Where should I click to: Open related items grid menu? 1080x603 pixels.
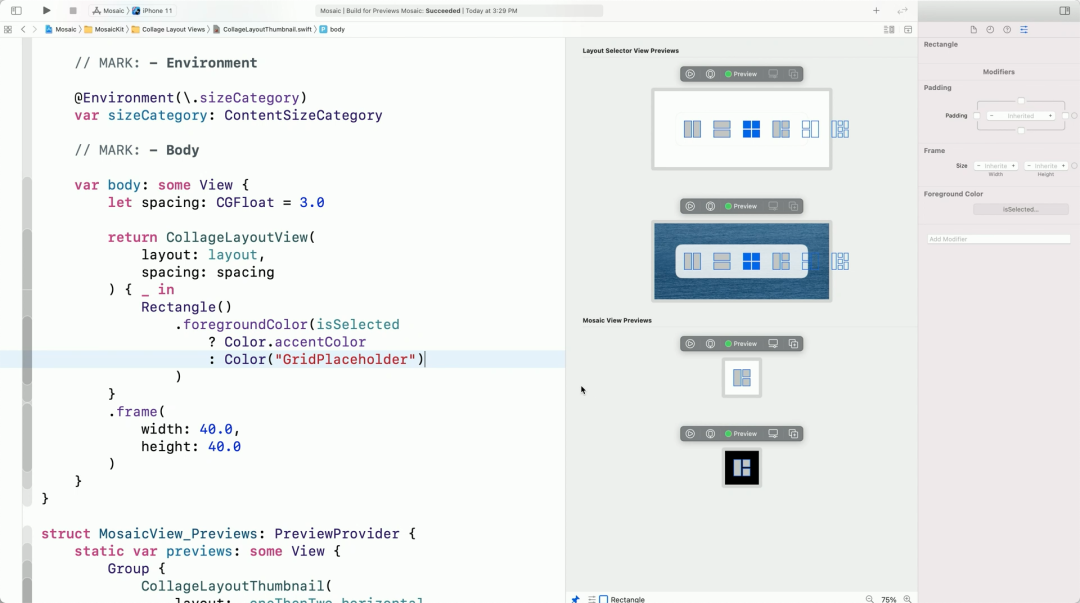point(8,30)
